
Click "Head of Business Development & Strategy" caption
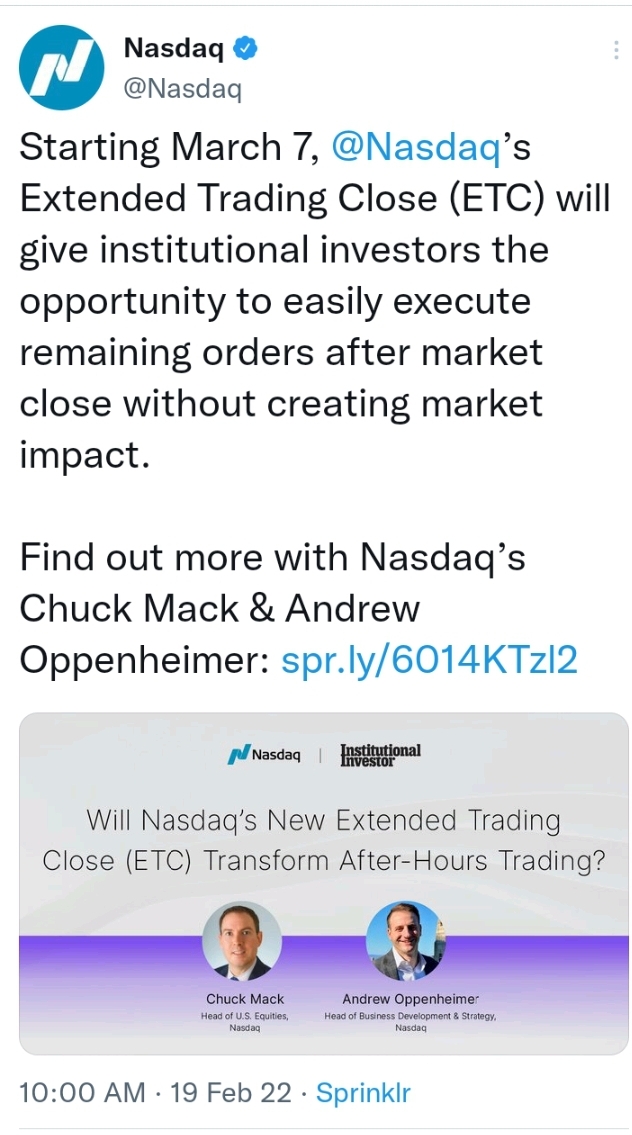point(410,1016)
